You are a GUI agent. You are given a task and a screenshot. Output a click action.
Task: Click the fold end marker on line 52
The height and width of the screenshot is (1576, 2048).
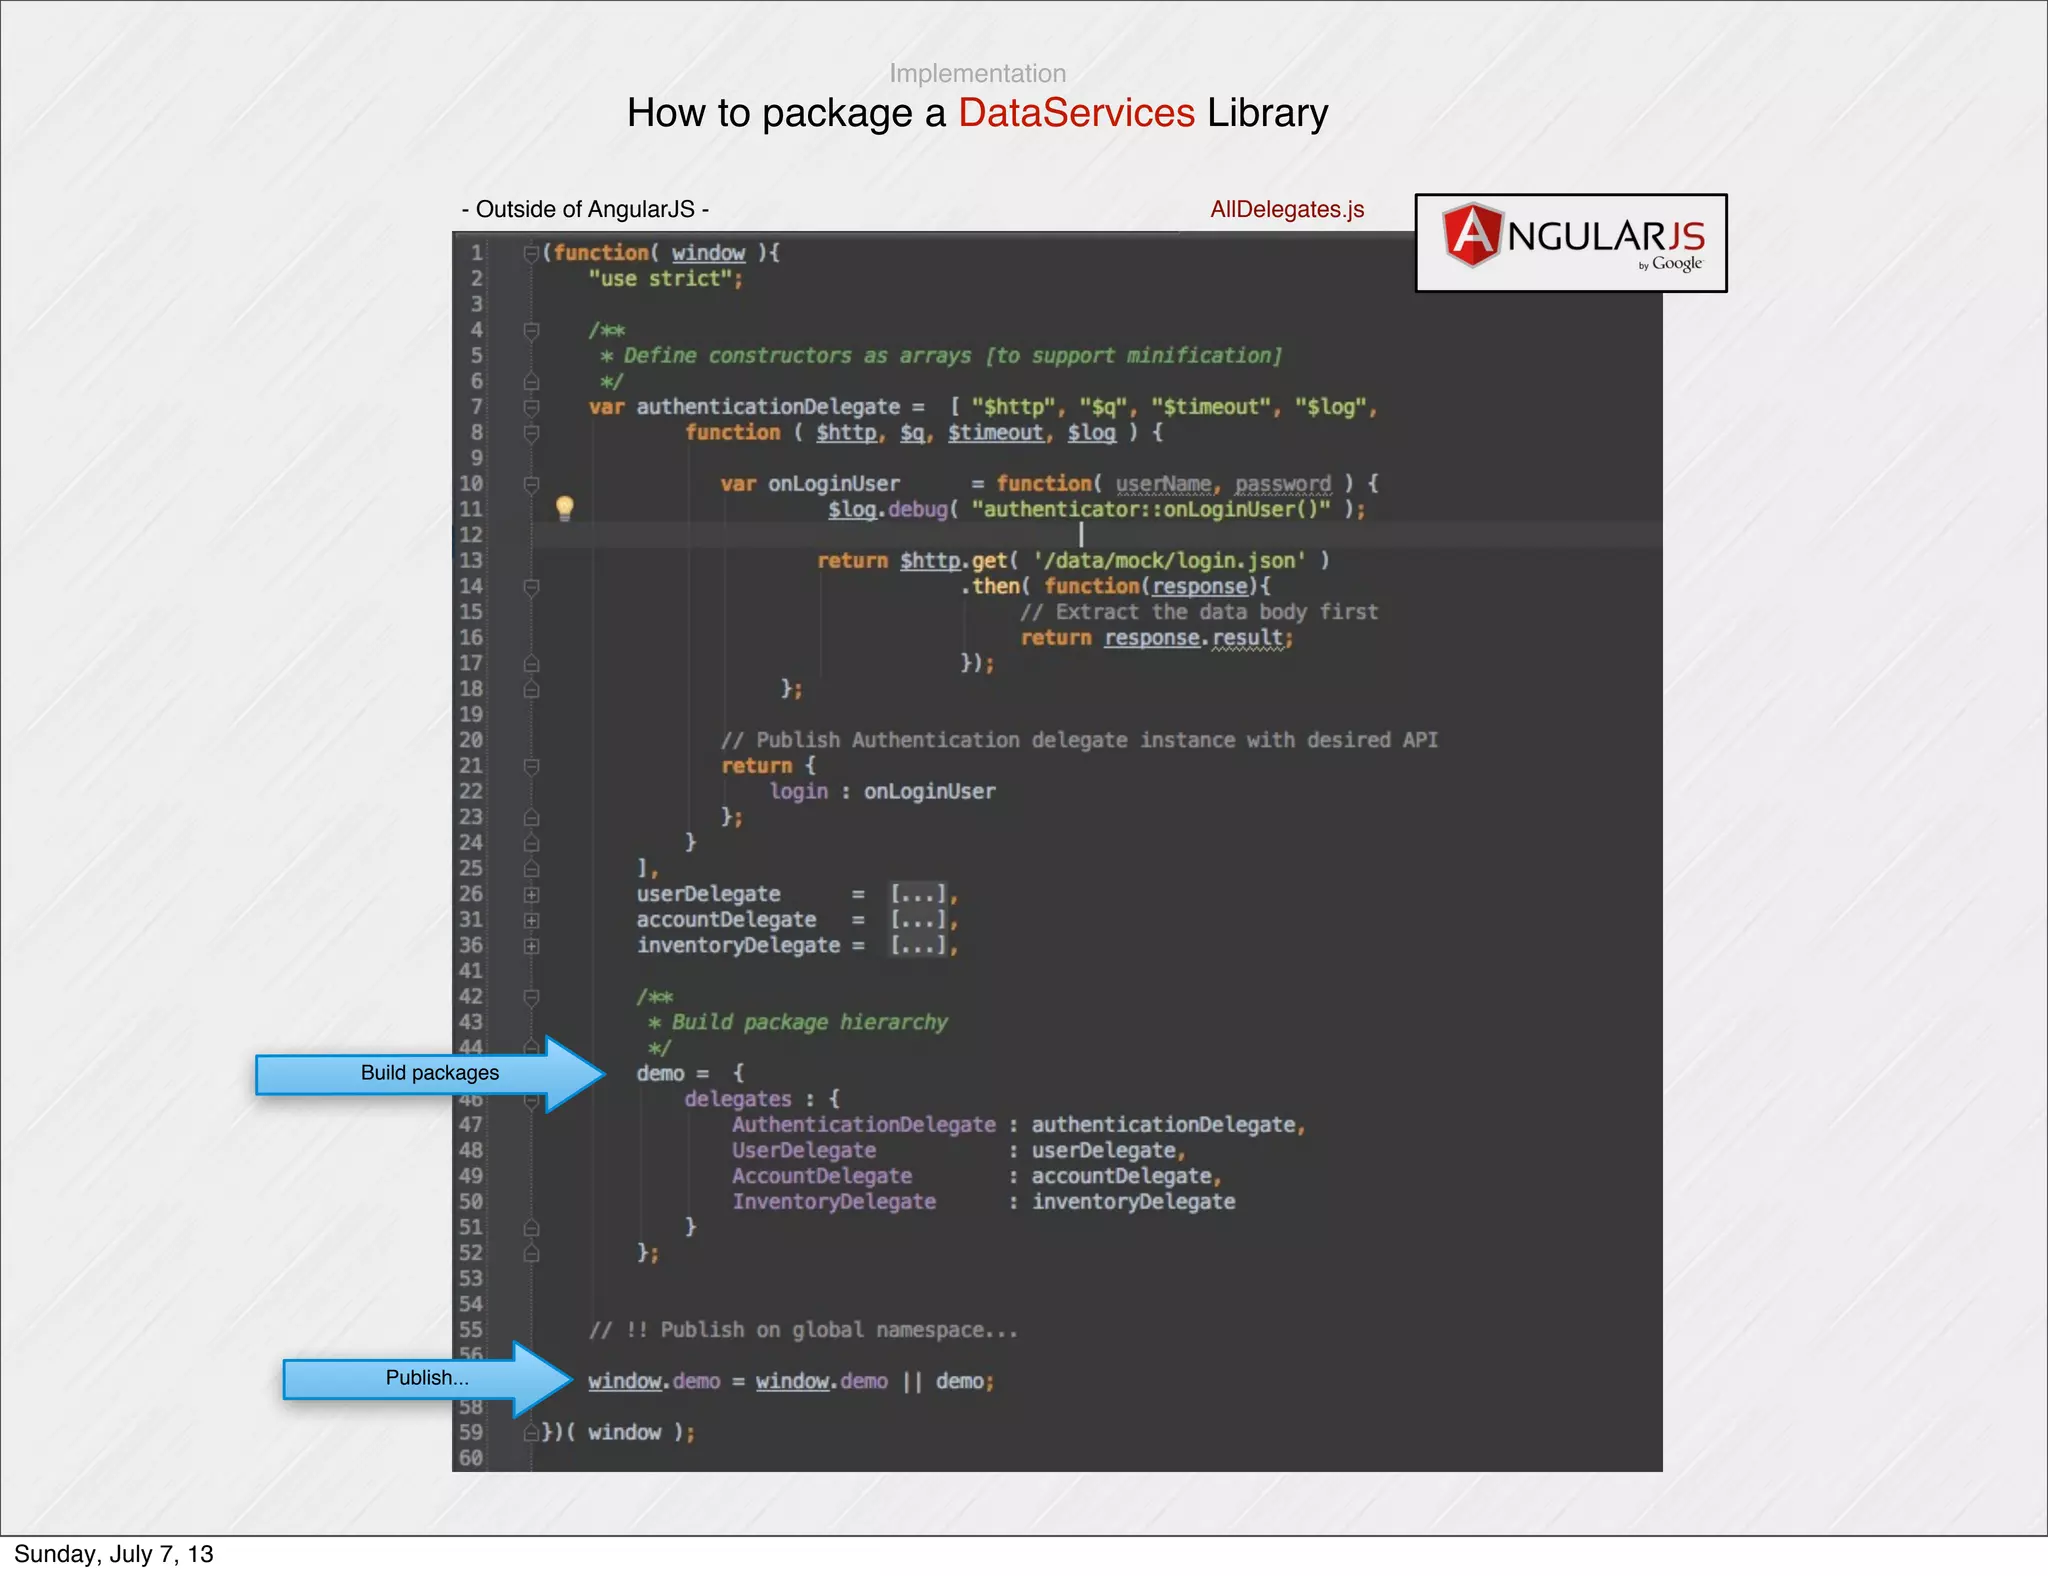tap(532, 1253)
